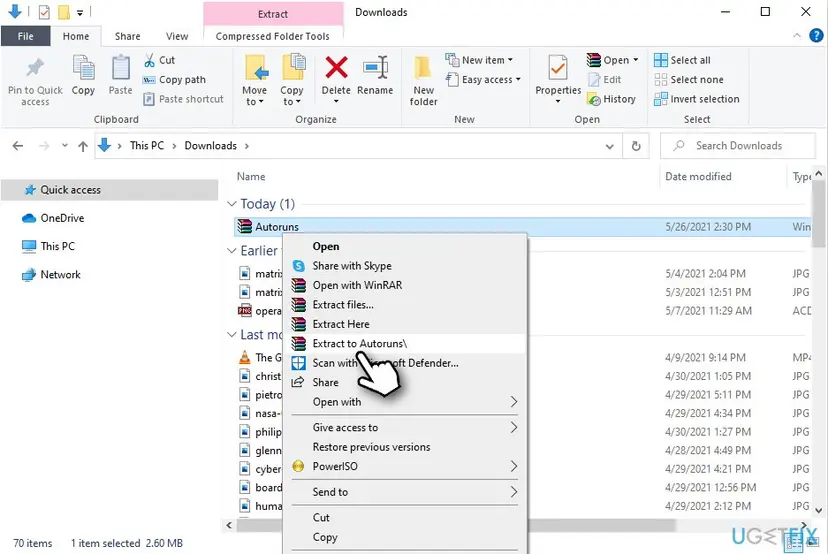The width and height of the screenshot is (828, 554).
Task: Open Customize Quick Access Toolbar dropdown
Action: coord(80,12)
